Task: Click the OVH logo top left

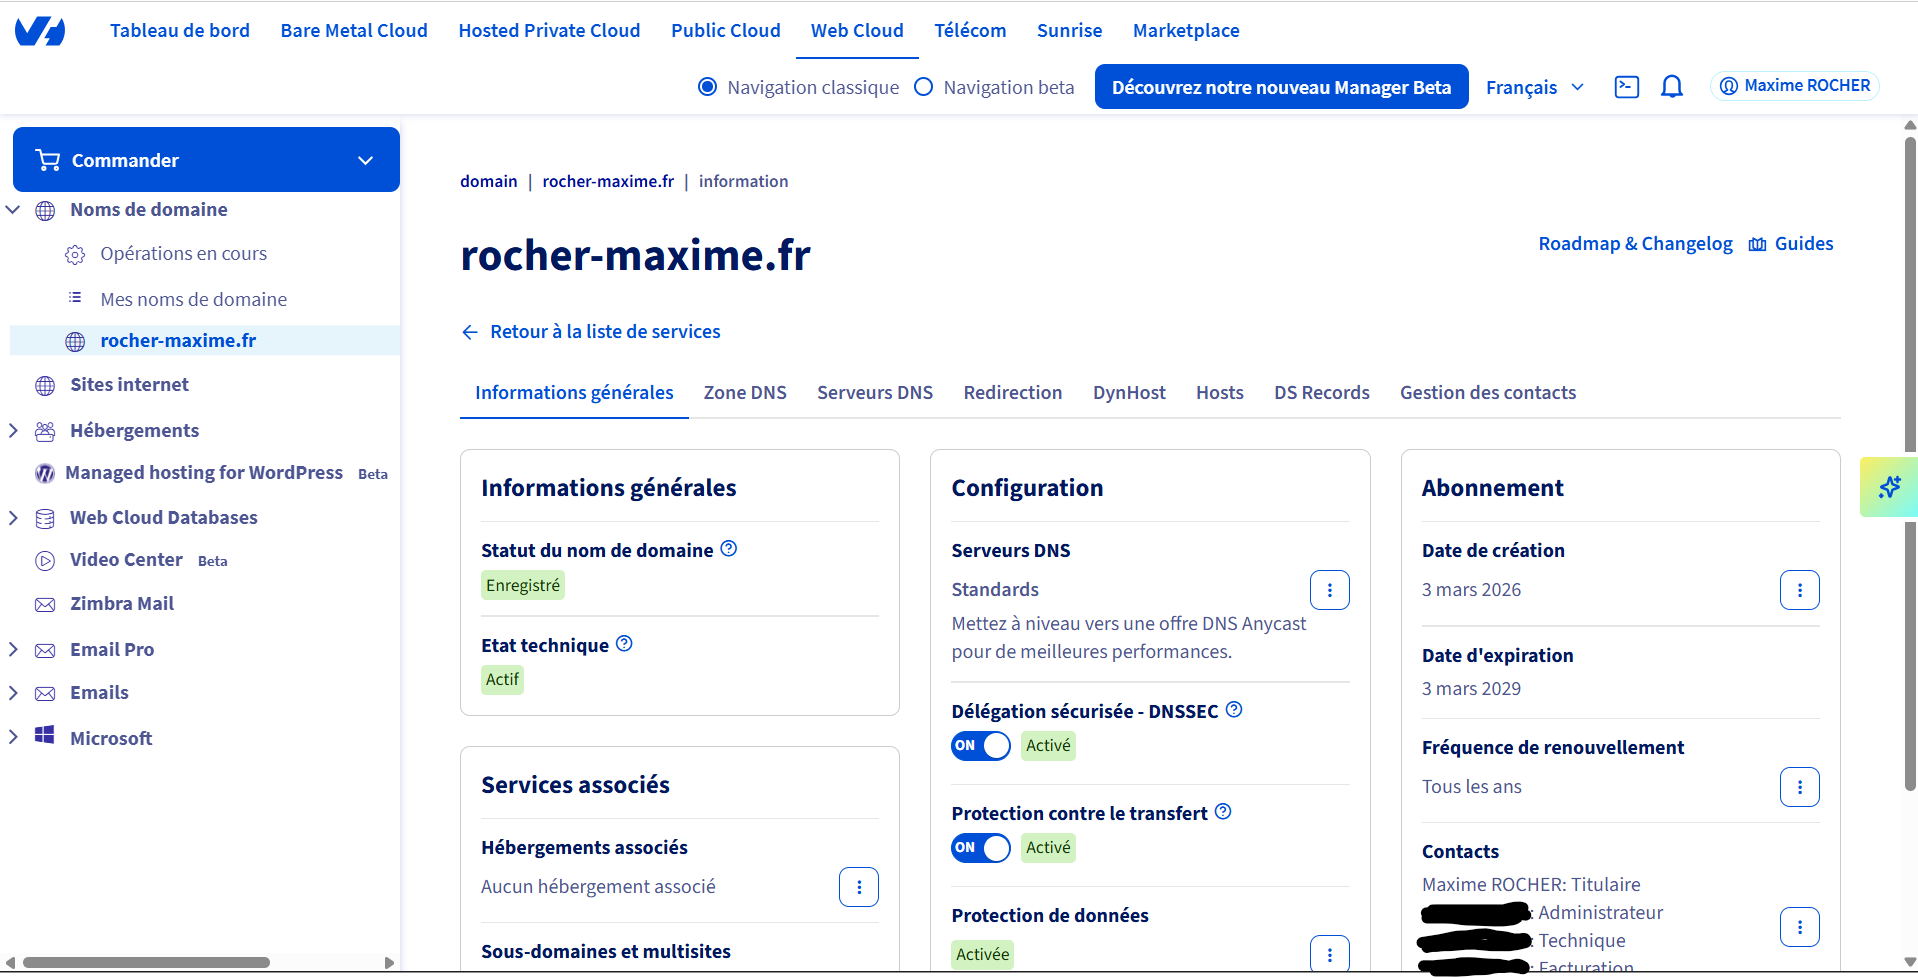Action: 40,30
